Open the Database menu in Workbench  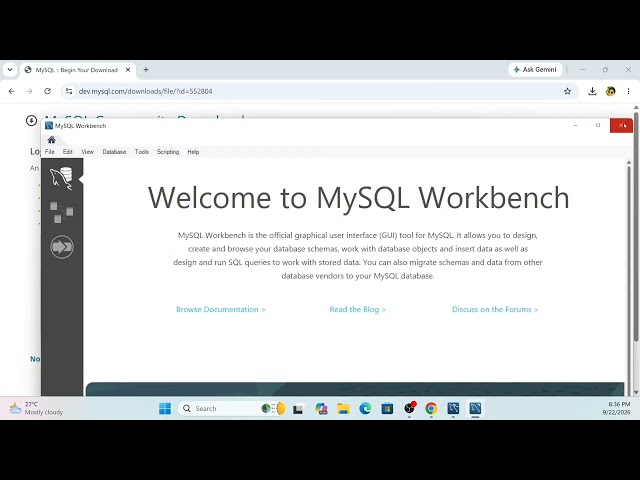pos(114,152)
